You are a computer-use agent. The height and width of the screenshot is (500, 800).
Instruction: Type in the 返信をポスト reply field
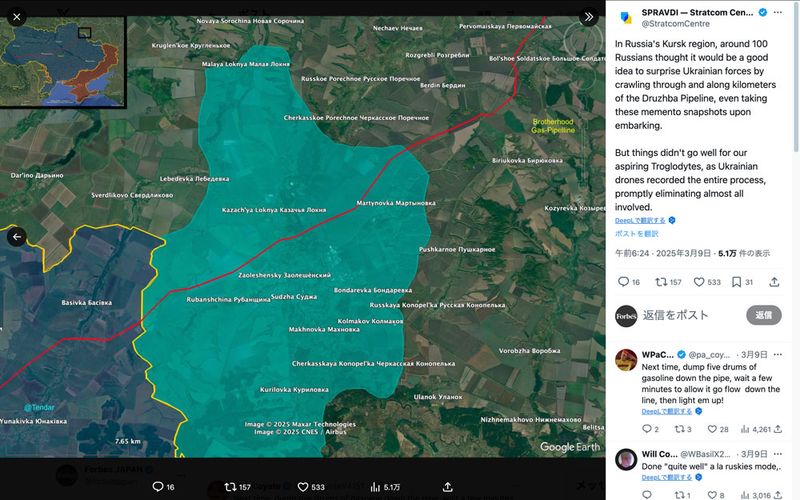pos(690,315)
